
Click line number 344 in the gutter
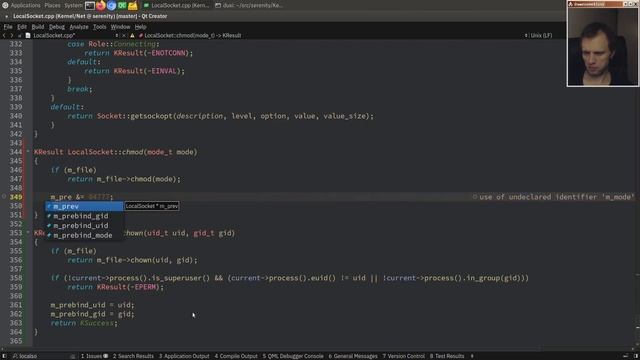pos(16,152)
